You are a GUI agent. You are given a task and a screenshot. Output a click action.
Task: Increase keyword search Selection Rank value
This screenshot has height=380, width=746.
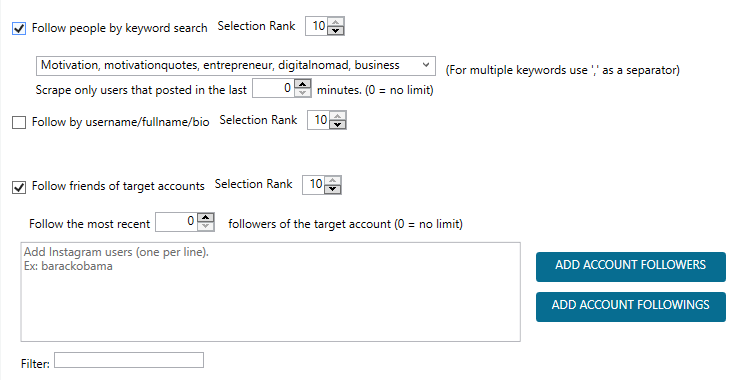click(336, 22)
